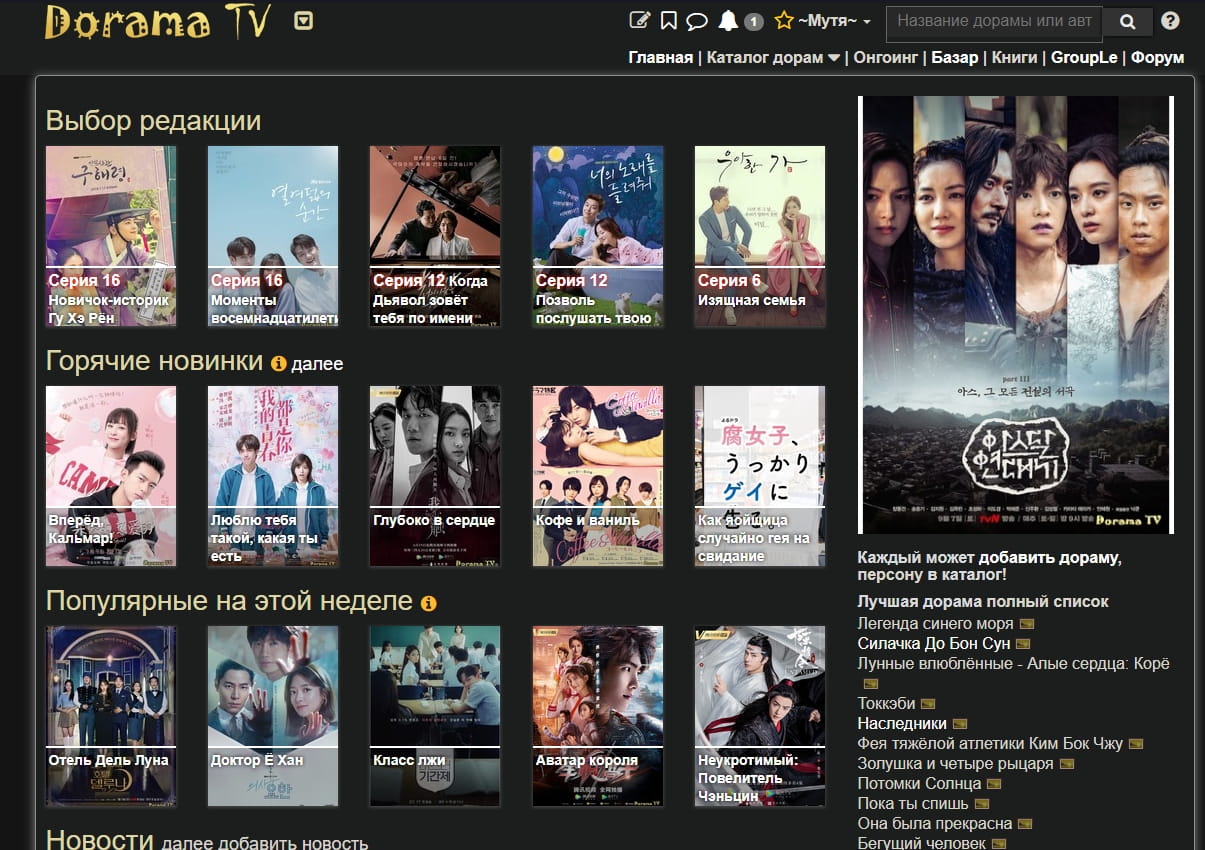Viewport: 1205px width, 850px height.
Task: Open the notifications bell icon
Action: pyautogui.click(x=728, y=20)
